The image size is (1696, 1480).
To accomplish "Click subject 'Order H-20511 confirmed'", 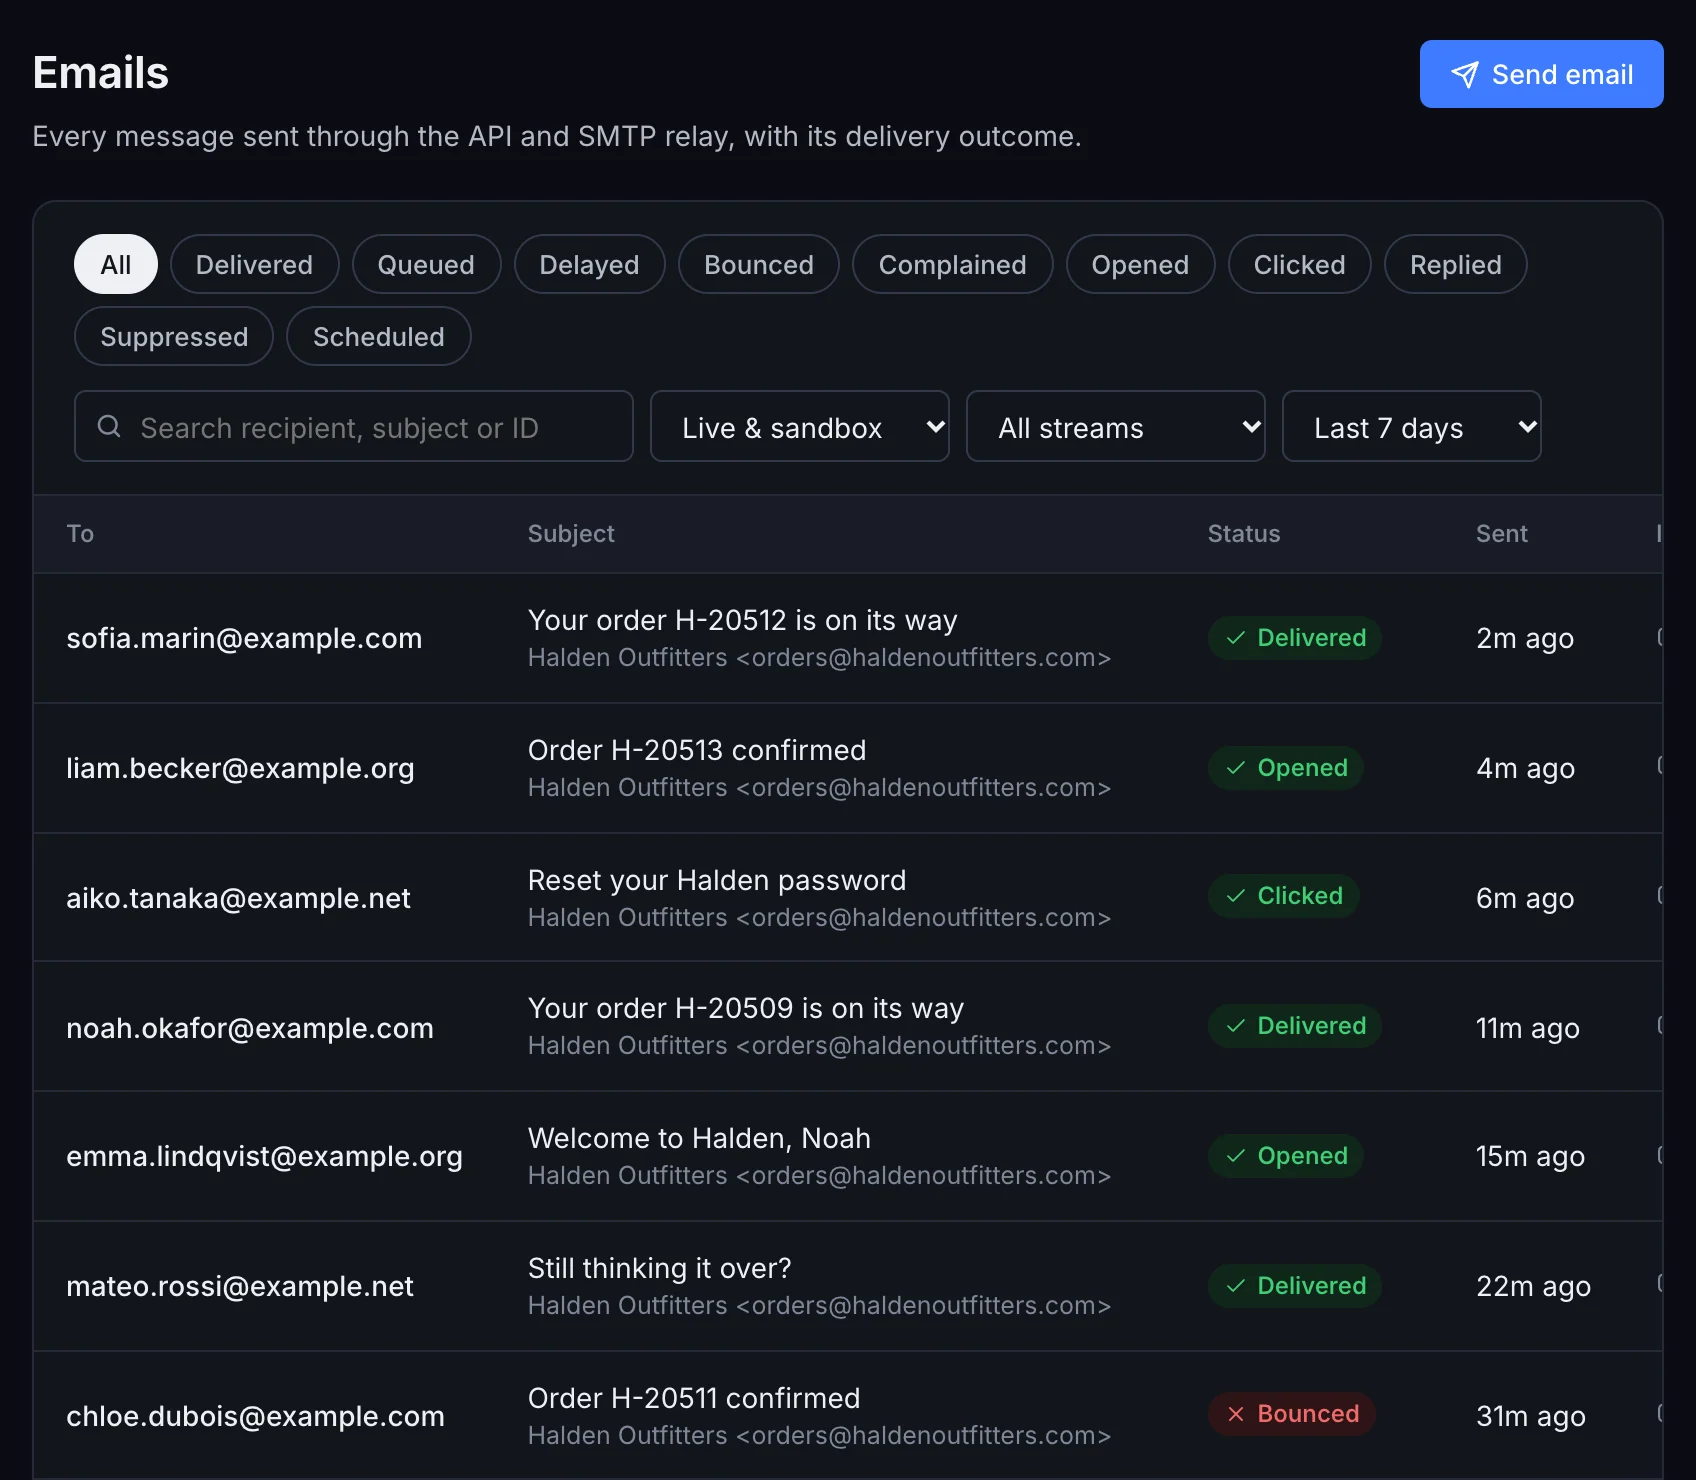I will [694, 1398].
